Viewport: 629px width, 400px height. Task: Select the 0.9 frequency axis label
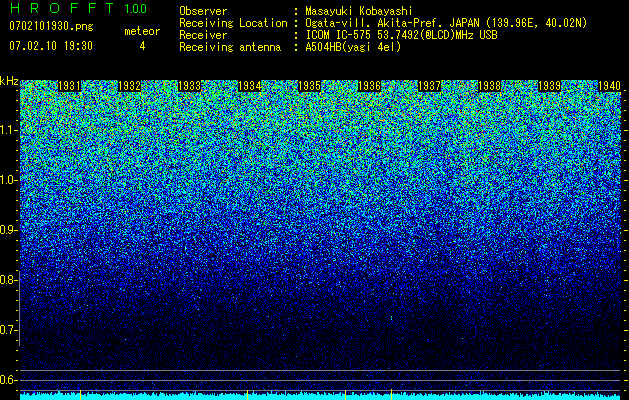pos(7,230)
